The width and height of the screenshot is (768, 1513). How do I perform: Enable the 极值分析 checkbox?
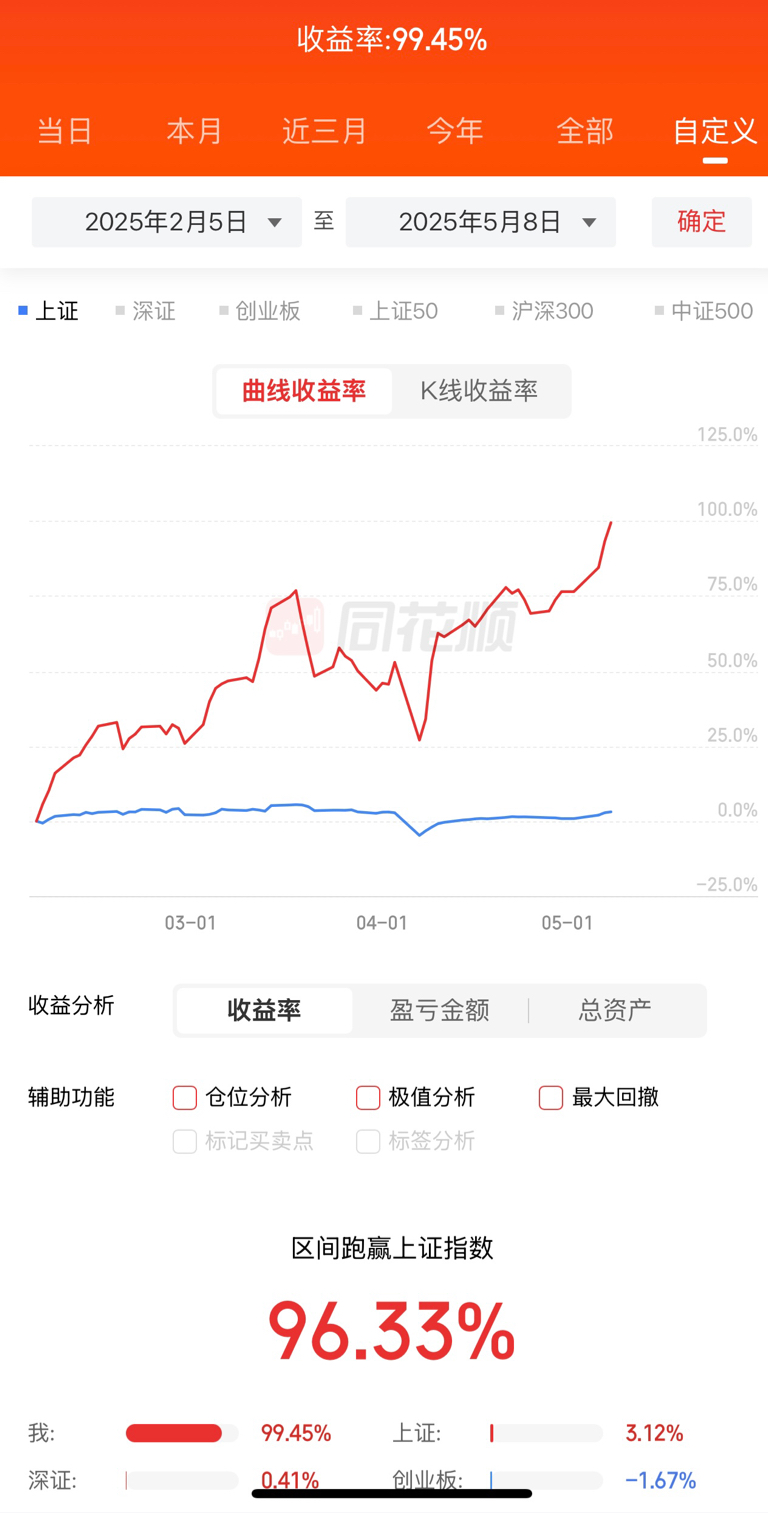(x=368, y=1098)
